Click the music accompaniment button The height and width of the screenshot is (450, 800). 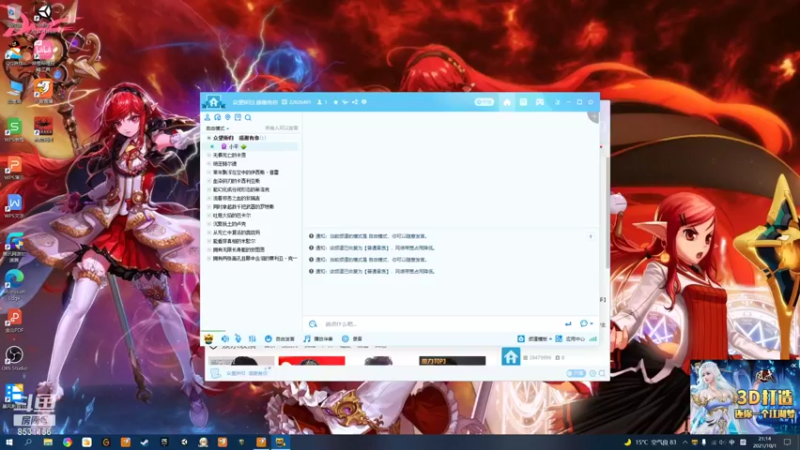click(318, 339)
